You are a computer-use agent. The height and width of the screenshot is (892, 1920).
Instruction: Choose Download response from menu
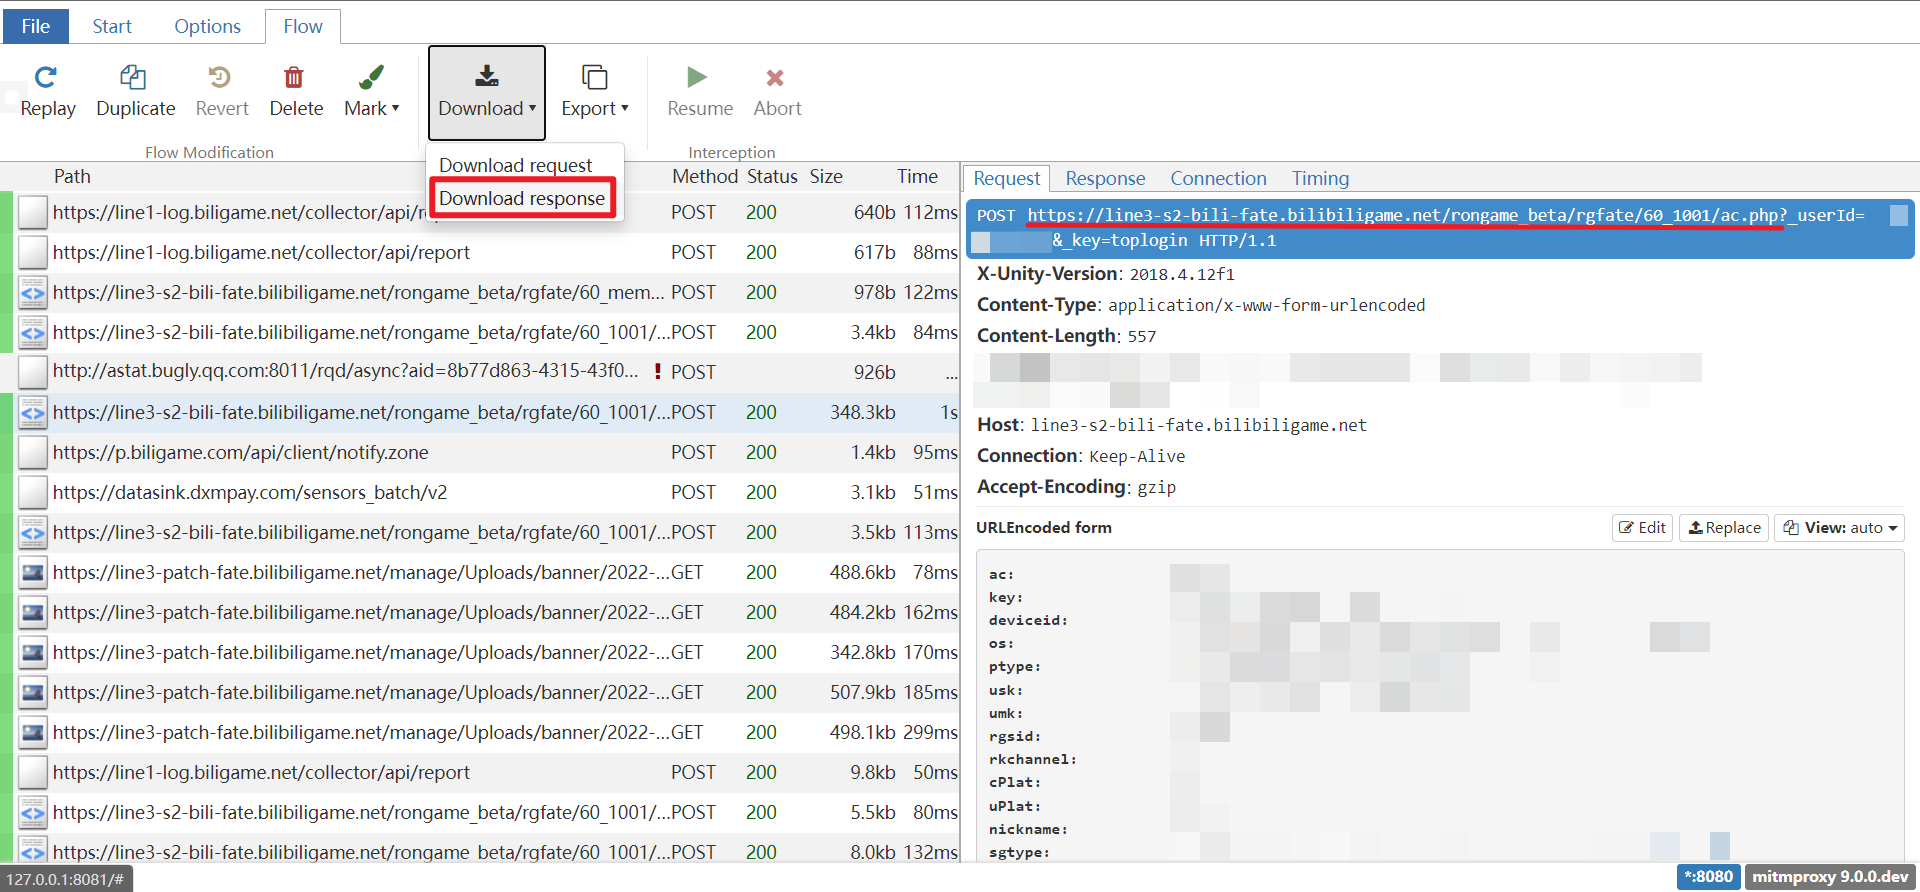(x=522, y=198)
